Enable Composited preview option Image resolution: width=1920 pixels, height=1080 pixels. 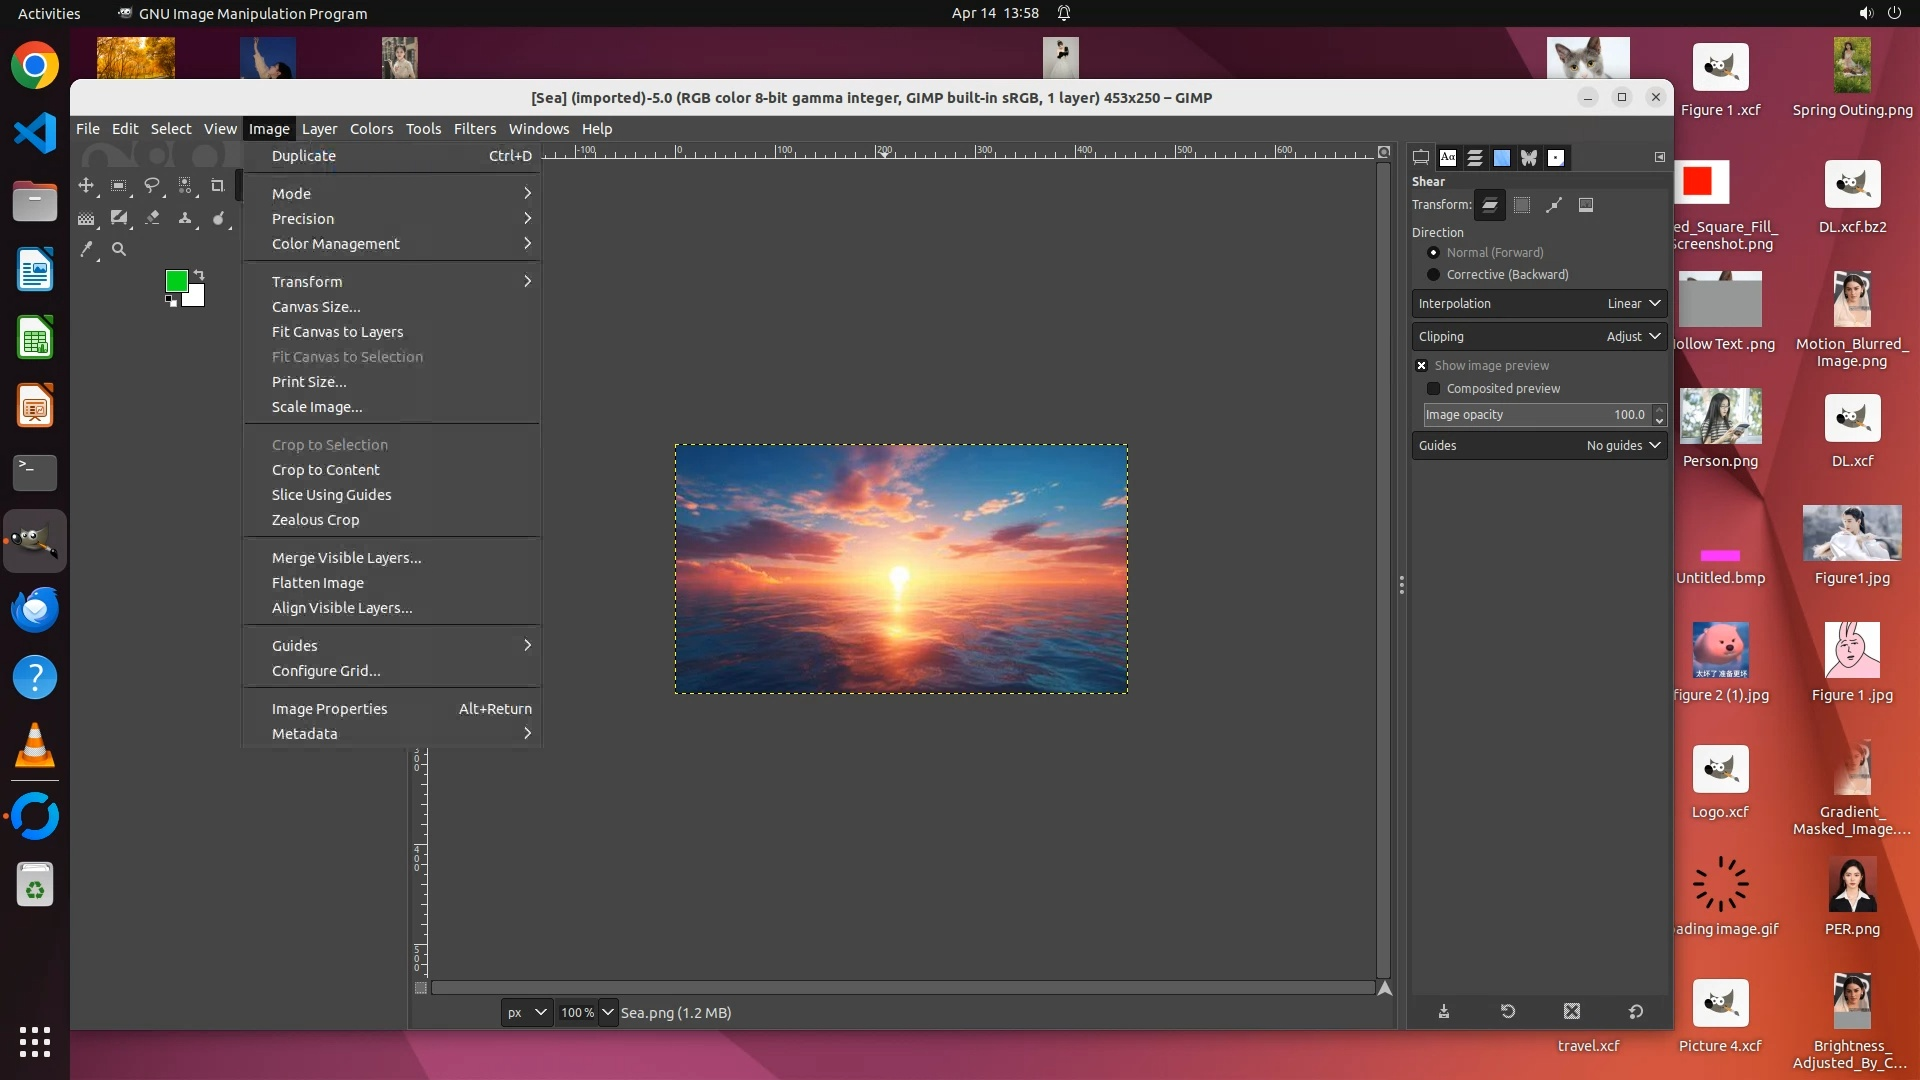tap(1434, 389)
